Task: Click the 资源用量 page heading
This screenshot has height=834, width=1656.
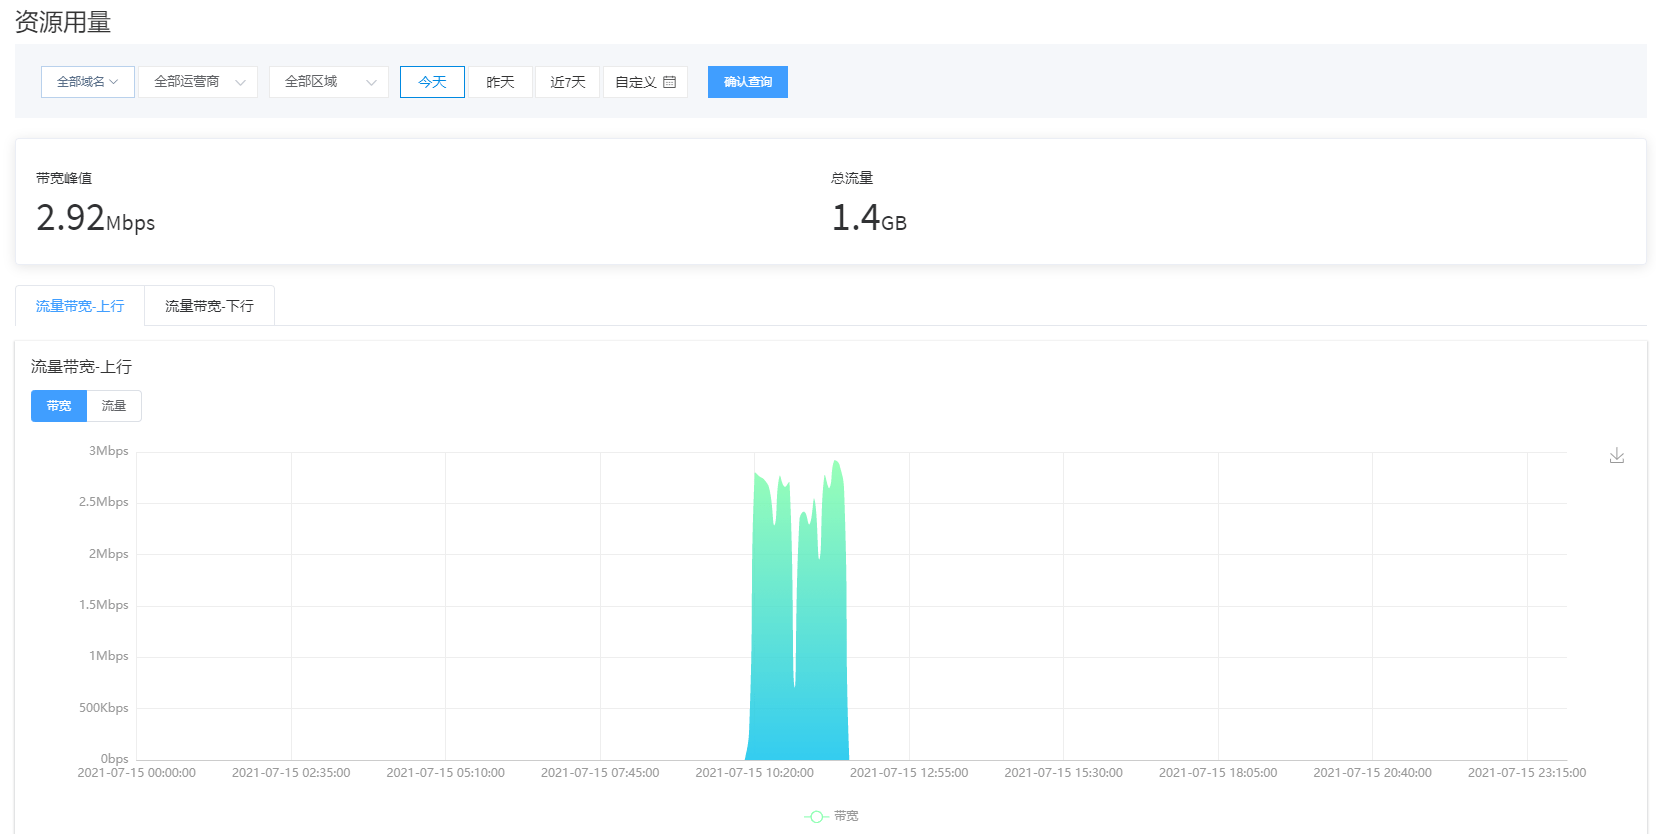Action: coord(63,22)
